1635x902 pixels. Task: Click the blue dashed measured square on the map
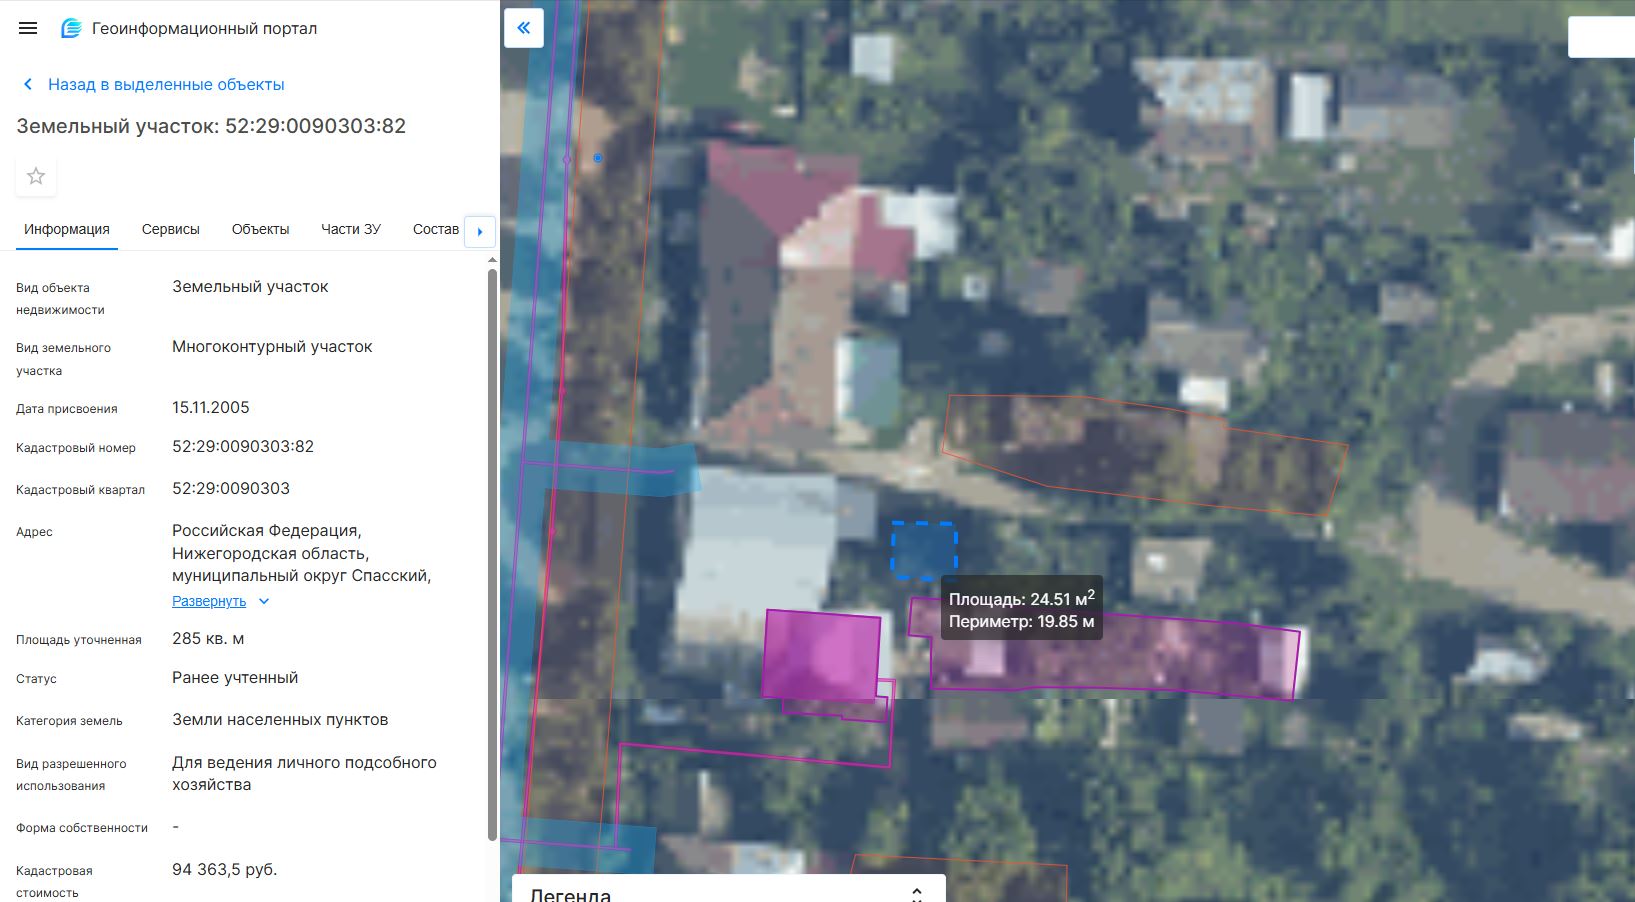point(923,550)
